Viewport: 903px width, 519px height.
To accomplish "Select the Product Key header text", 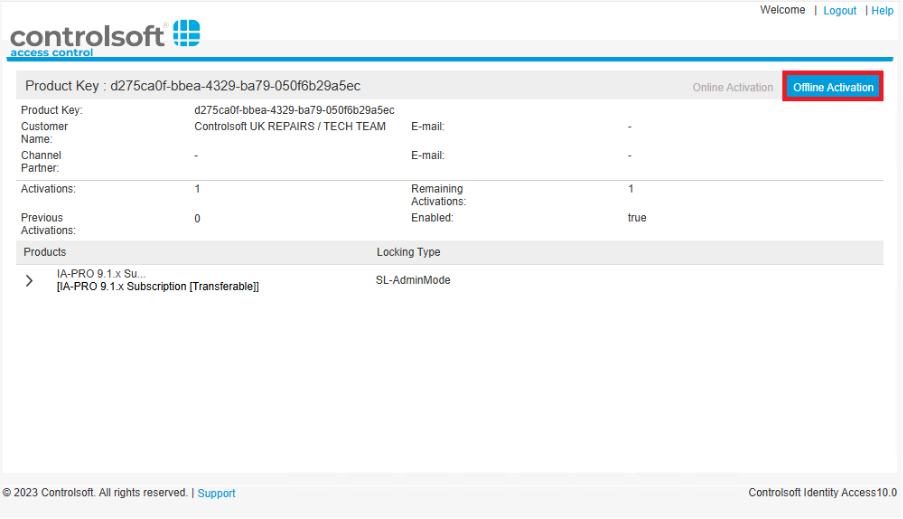I will pyautogui.click(x=193, y=86).
